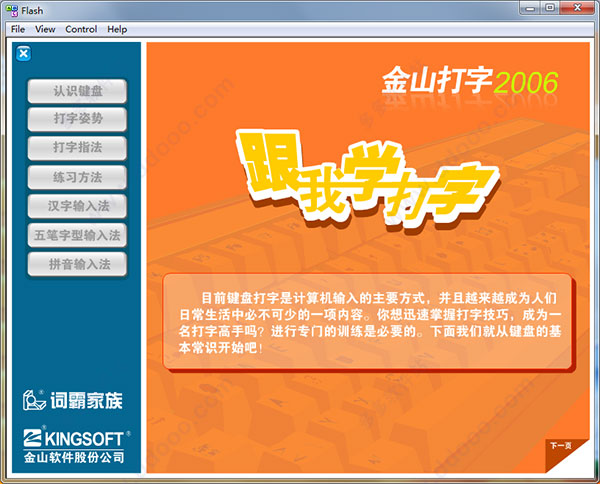The width and height of the screenshot is (600, 484).
Task: Click the introduction paragraph text box
Action: click(x=368, y=322)
